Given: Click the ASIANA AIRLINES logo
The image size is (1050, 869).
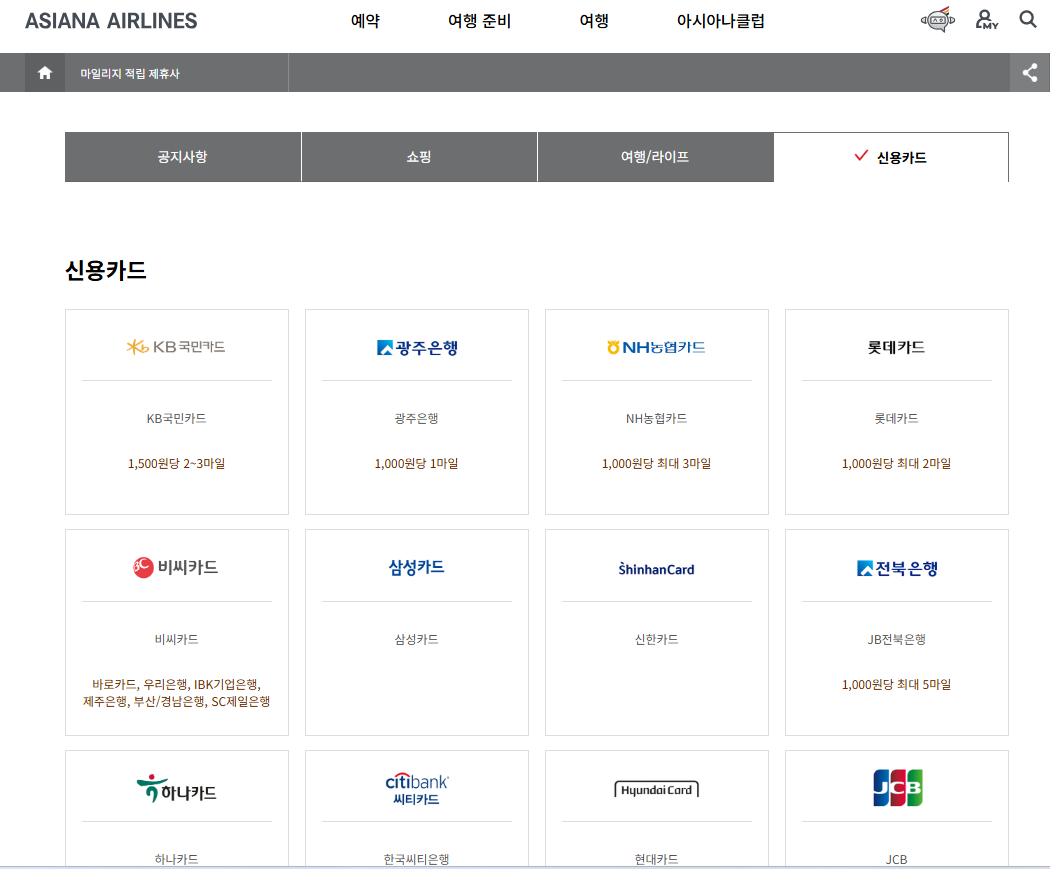Looking at the screenshot, I should click(111, 21).
